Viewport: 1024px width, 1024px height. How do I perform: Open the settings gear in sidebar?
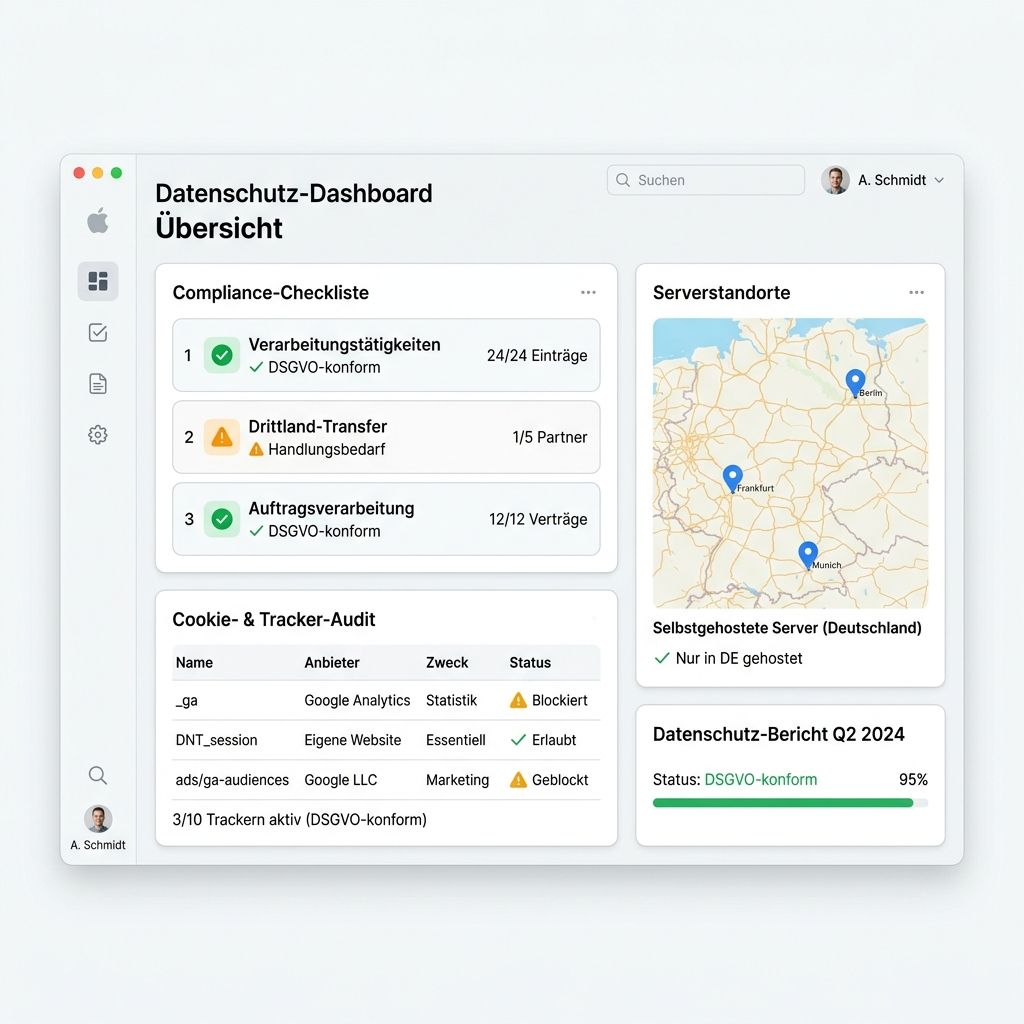[x=98, y=435]
